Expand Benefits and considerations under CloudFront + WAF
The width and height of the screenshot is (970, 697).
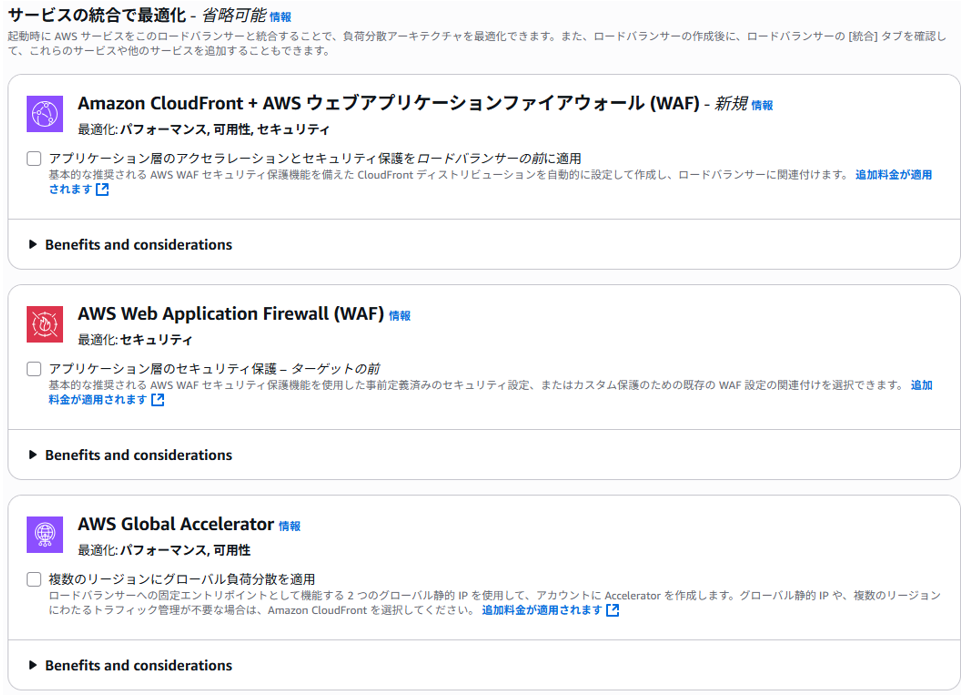tap(131, 244)
